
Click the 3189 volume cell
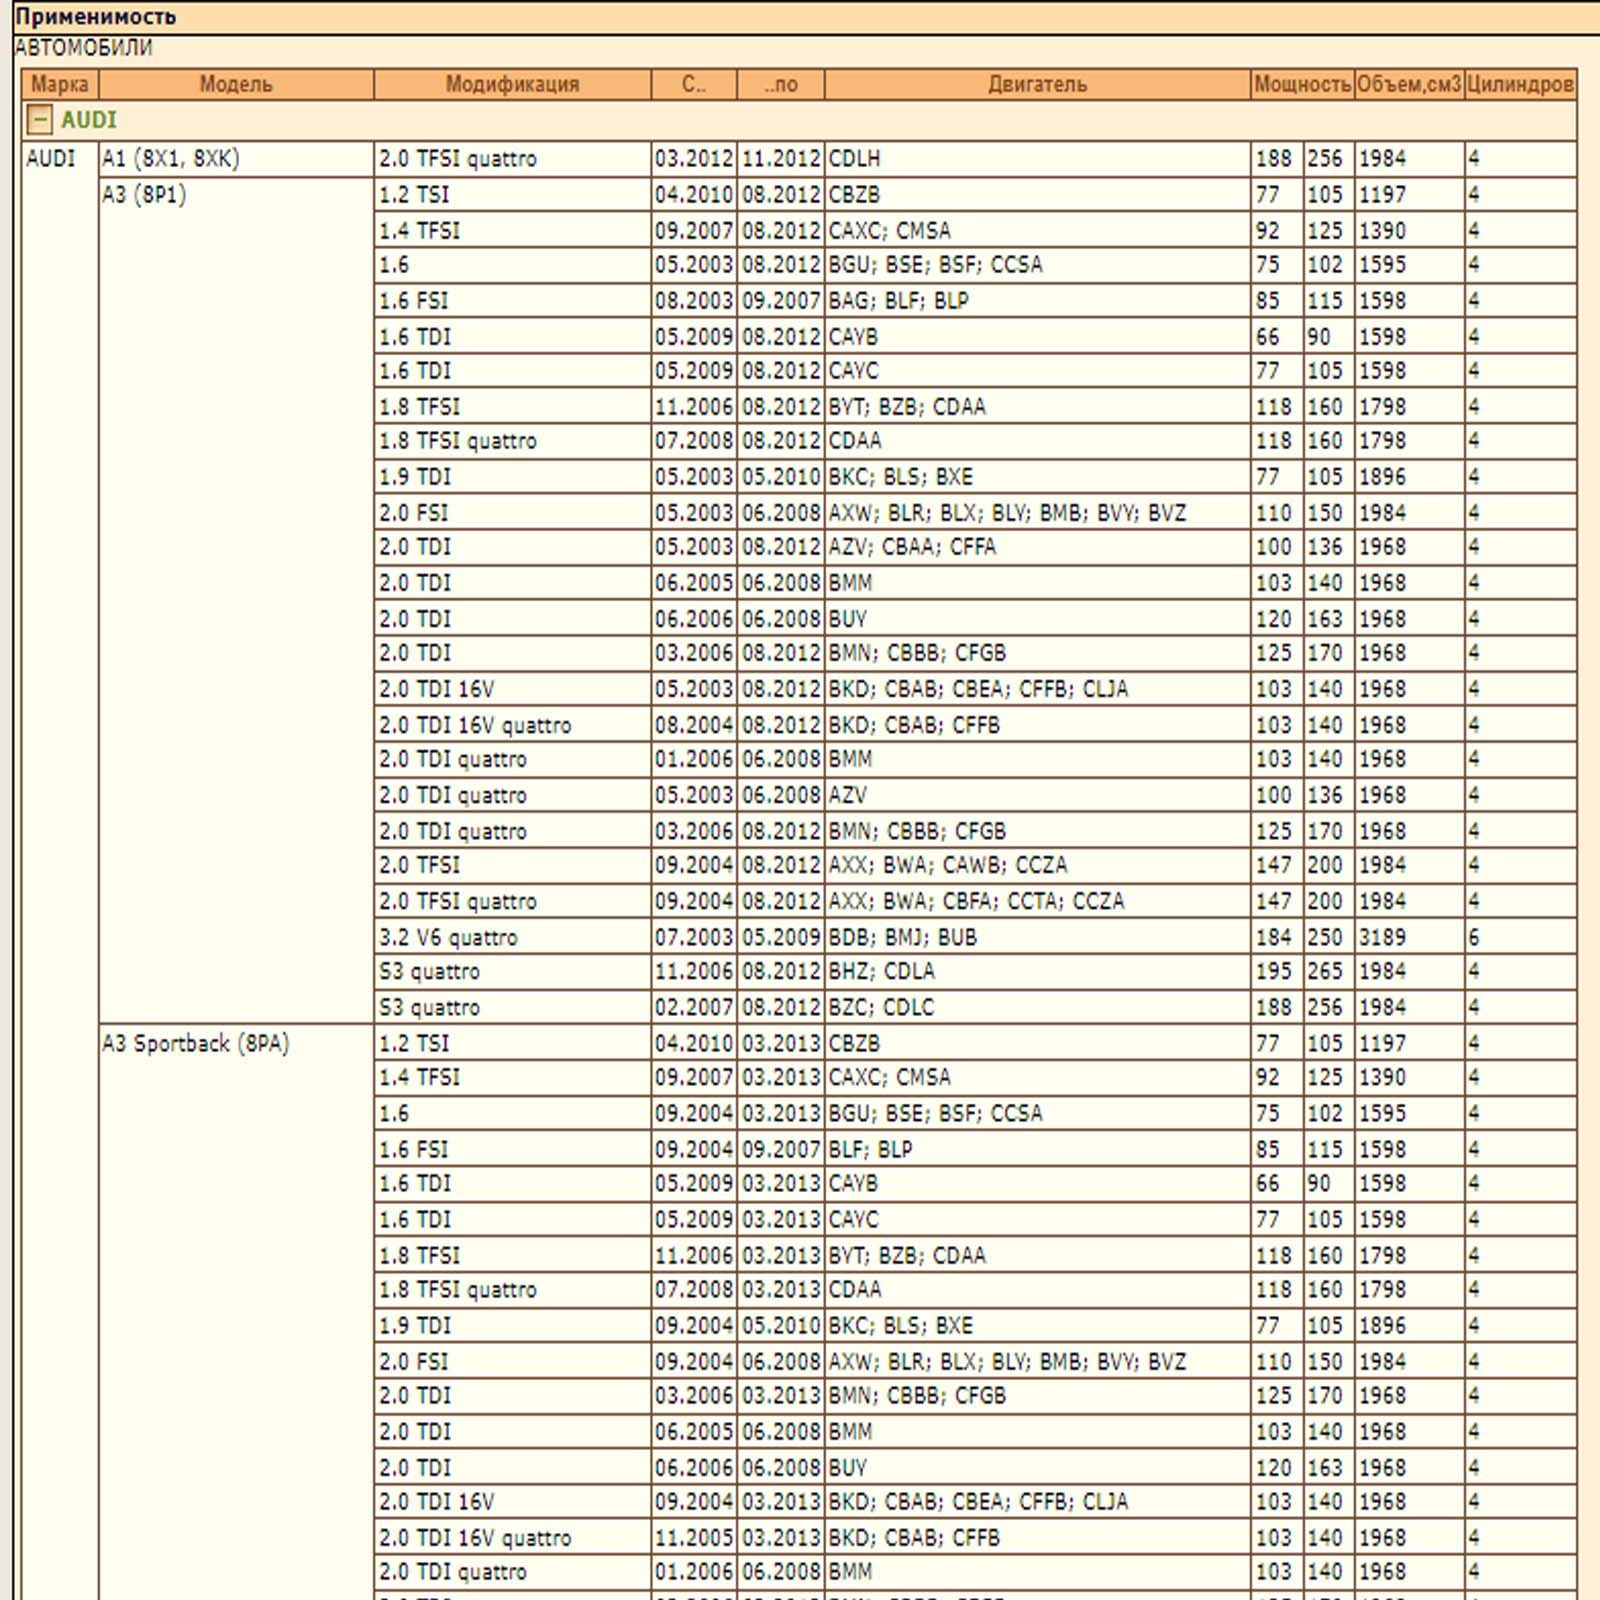[1409, 937]
